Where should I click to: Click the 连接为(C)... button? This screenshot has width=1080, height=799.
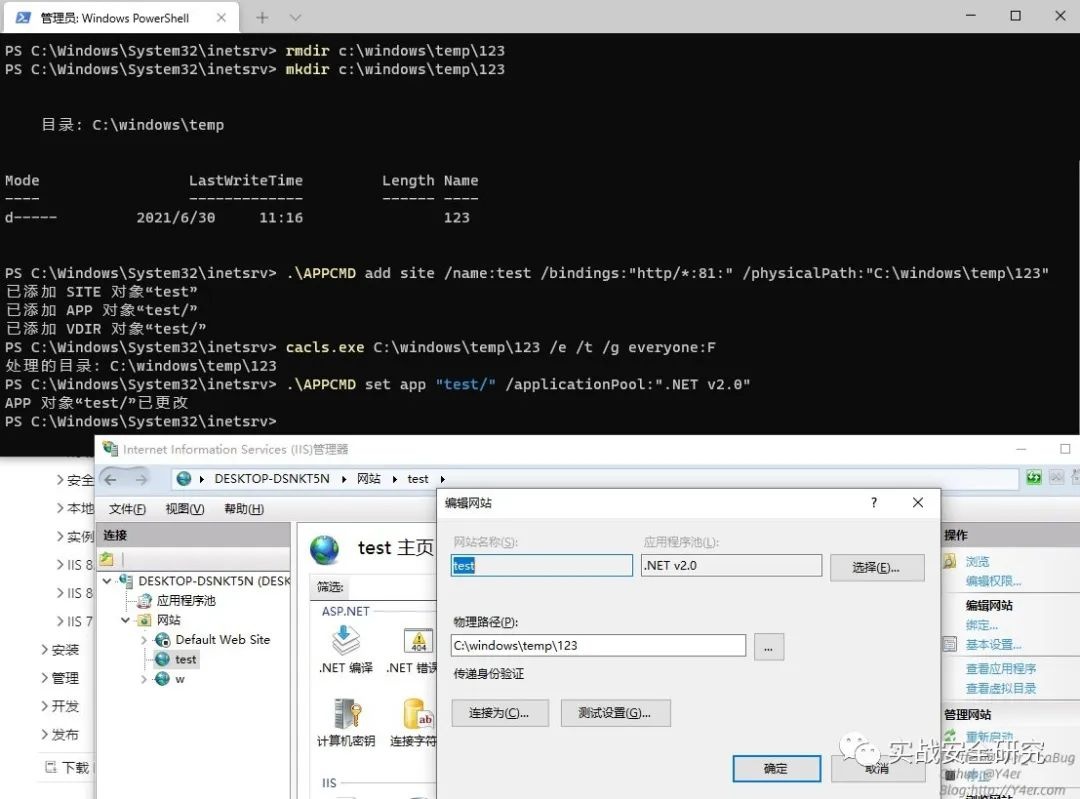499,713
